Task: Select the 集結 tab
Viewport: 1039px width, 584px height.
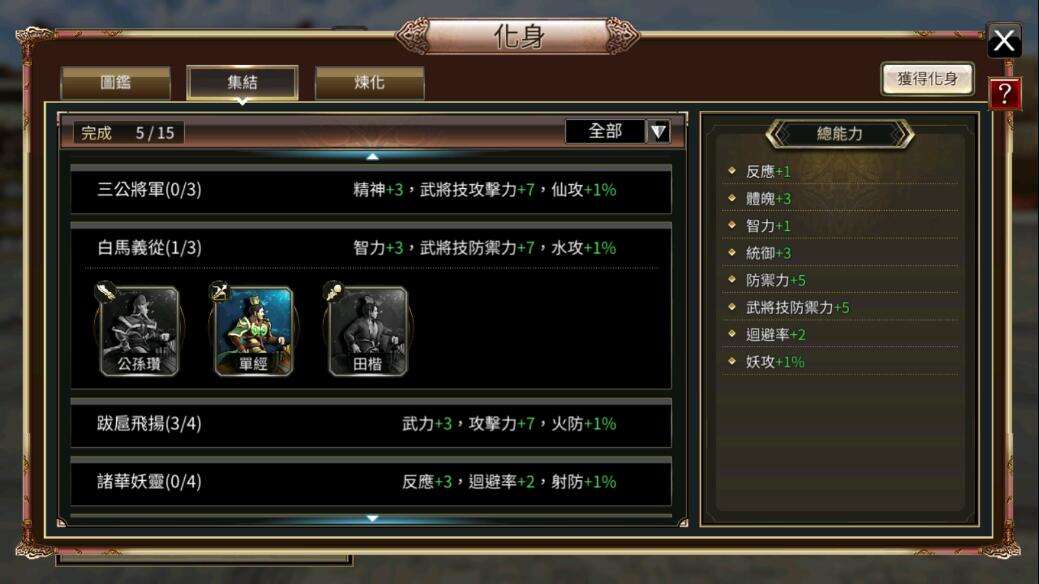Action: pos(243,83)
